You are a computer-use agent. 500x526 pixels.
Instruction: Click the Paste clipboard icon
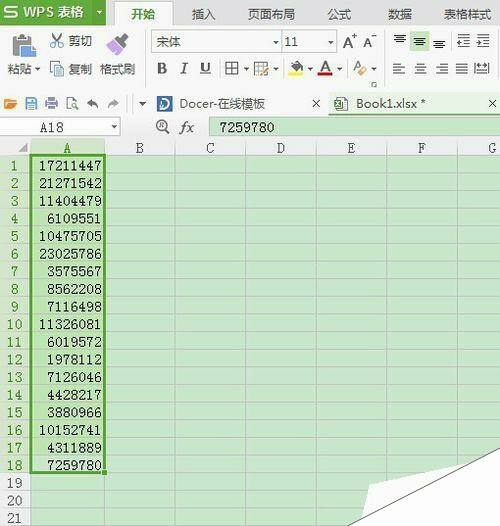pos(24,45)
